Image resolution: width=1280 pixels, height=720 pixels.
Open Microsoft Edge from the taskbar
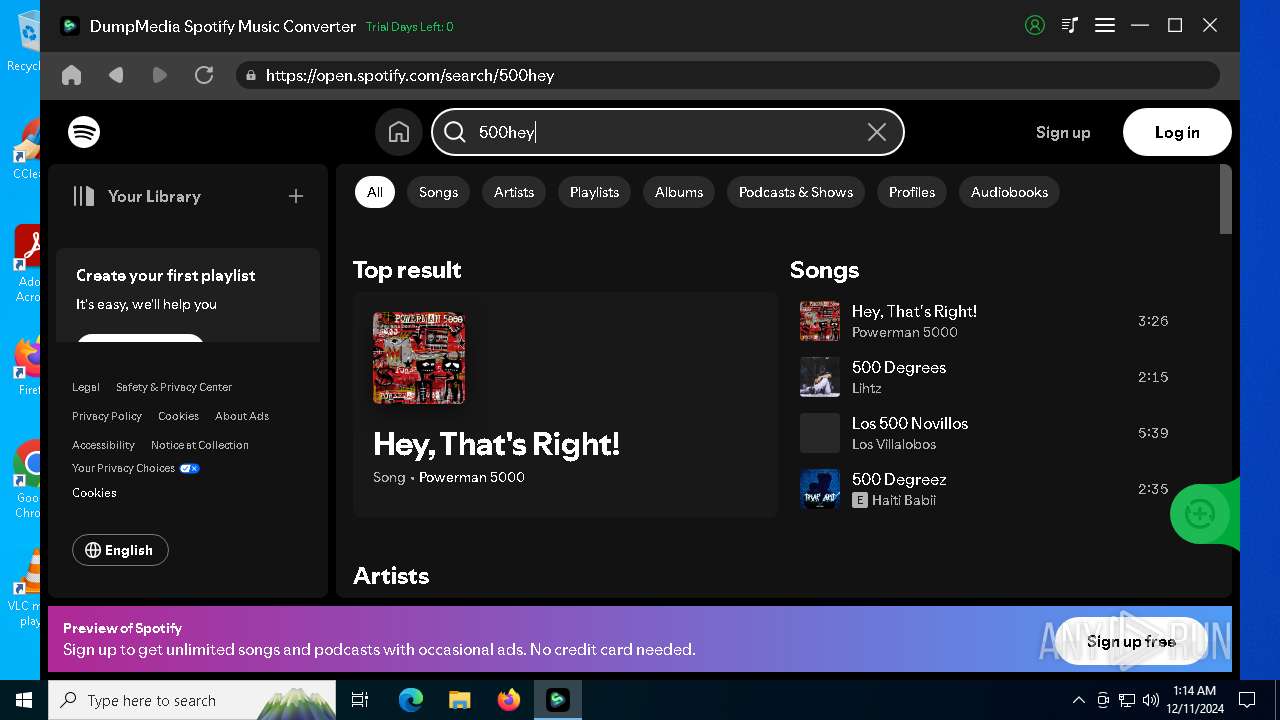coord(411,700)
